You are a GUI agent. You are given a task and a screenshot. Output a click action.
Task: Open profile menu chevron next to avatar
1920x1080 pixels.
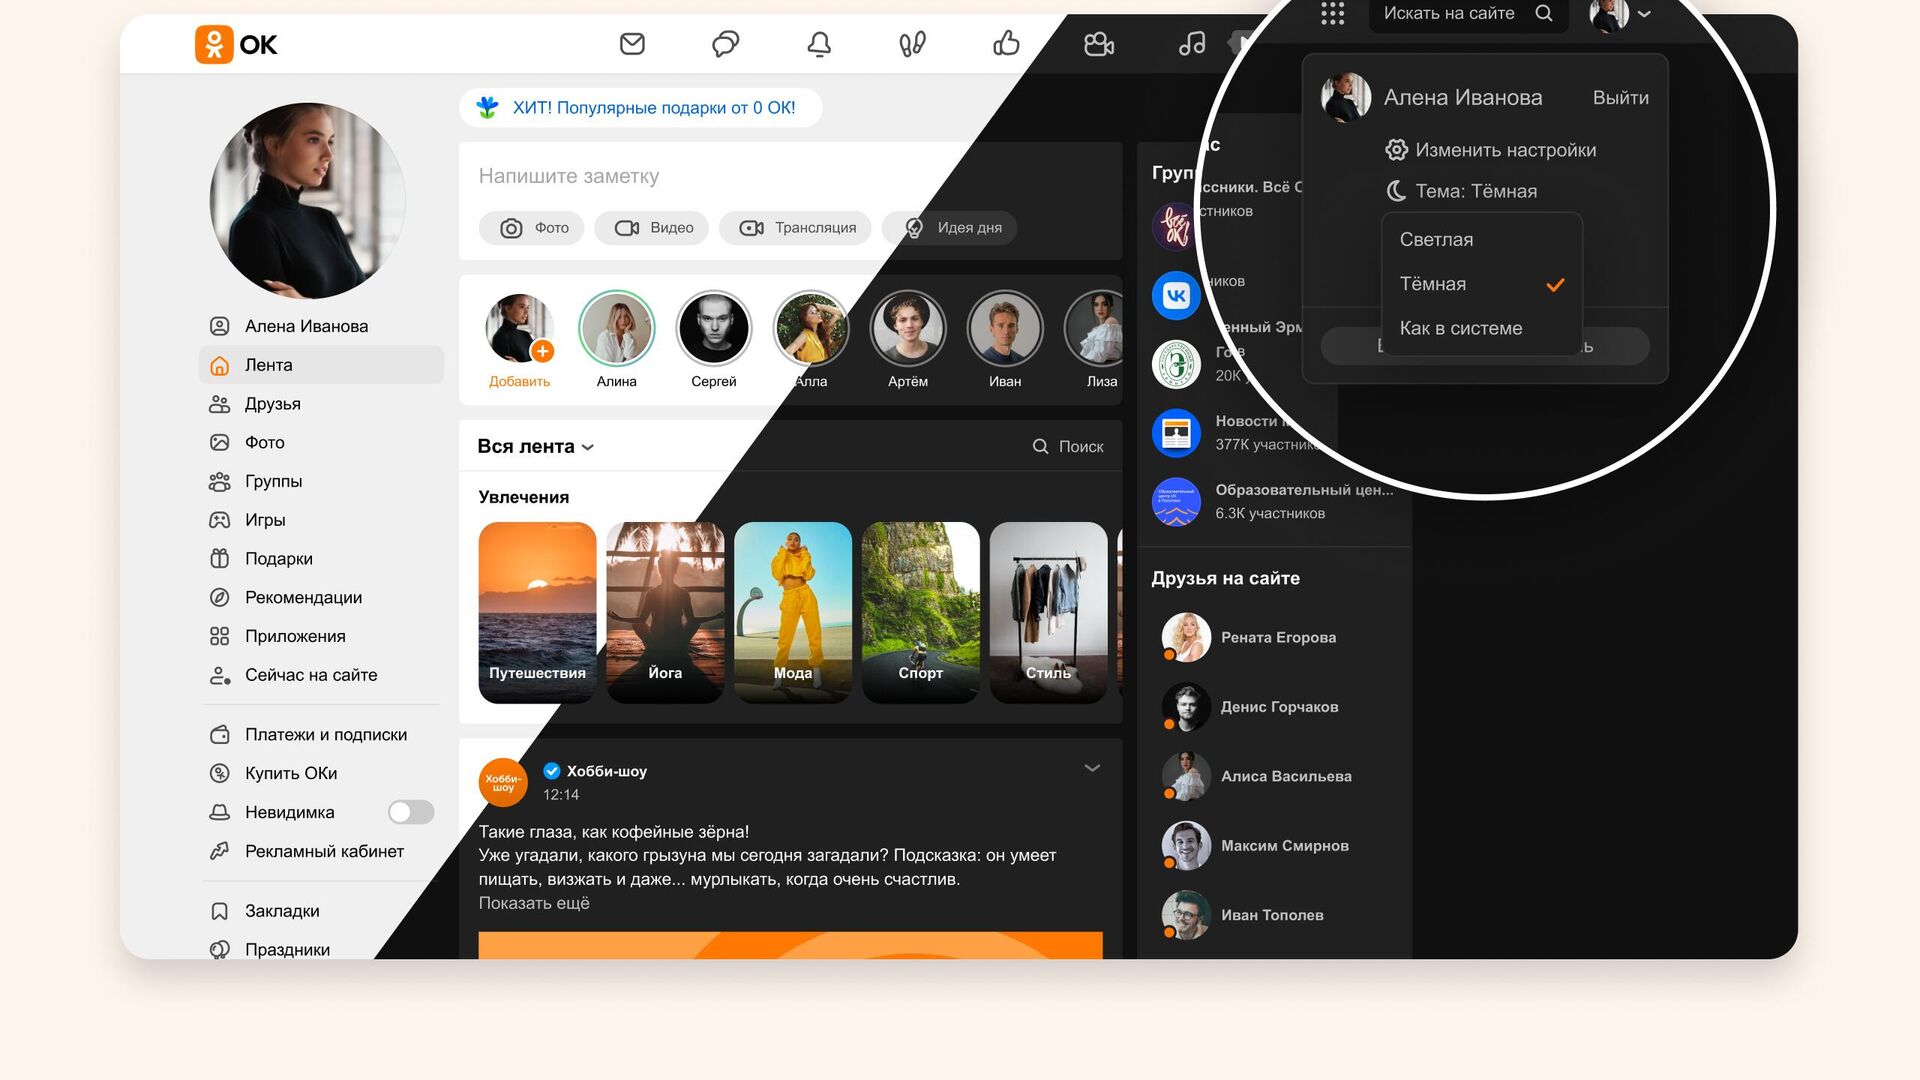point(1644,14)
